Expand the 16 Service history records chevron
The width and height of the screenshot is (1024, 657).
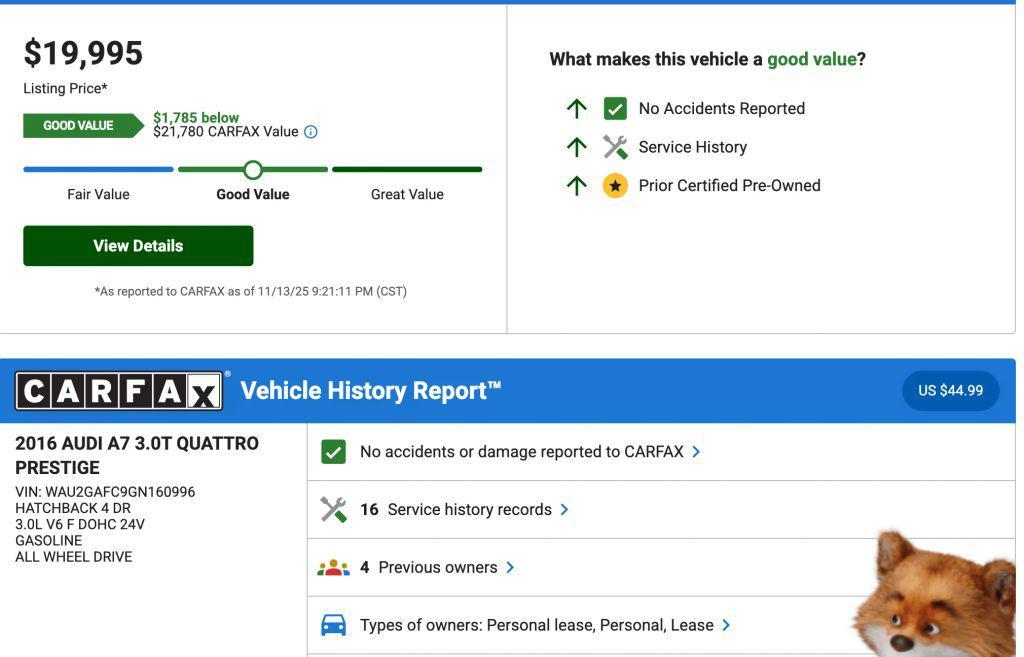[564, 510]
